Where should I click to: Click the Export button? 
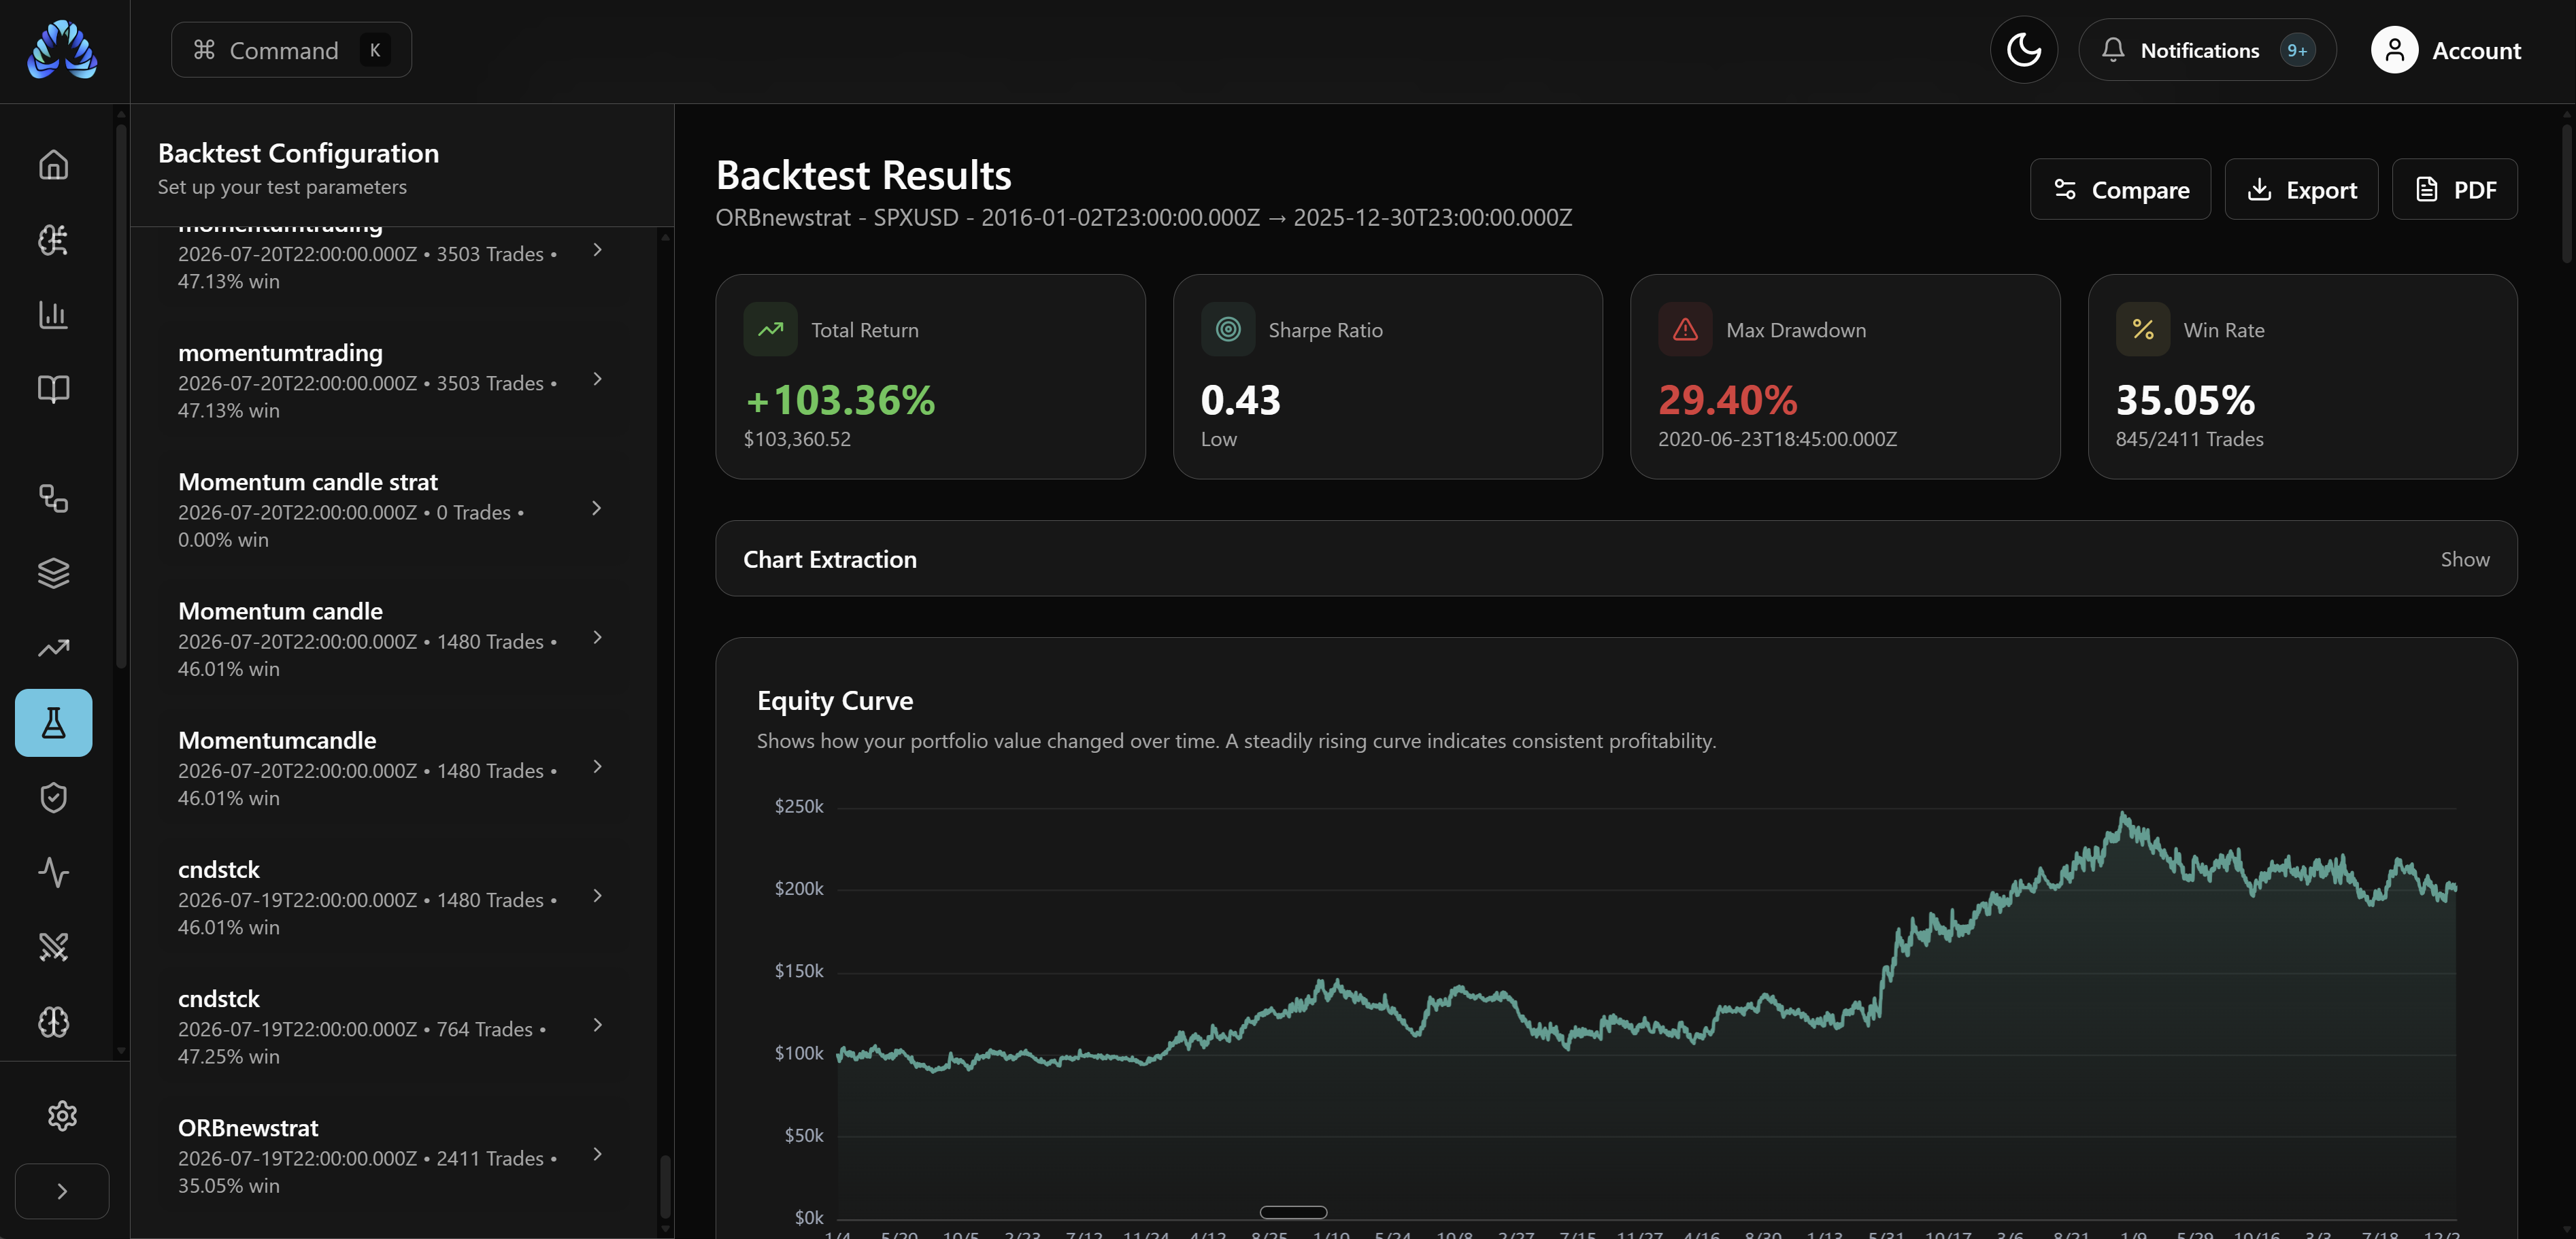(x=2301, y=189)
